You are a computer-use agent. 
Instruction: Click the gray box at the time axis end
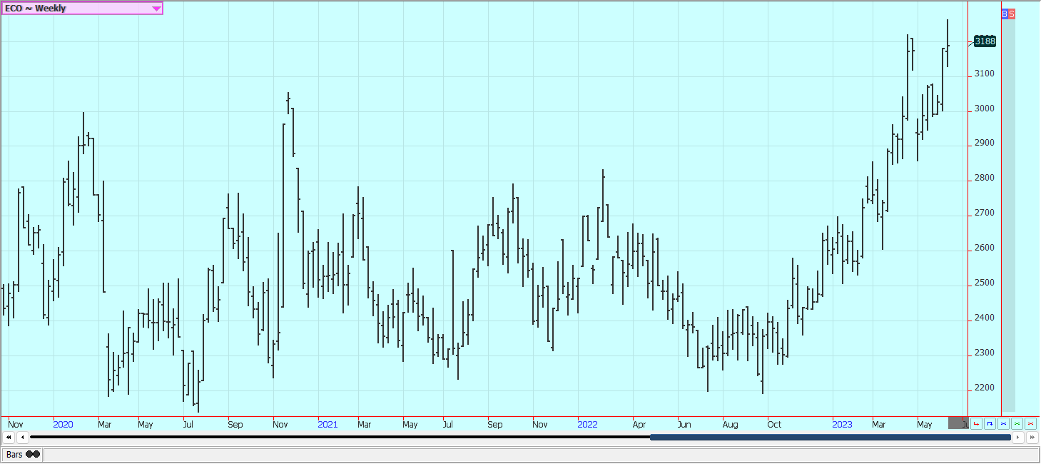point(958,423)
